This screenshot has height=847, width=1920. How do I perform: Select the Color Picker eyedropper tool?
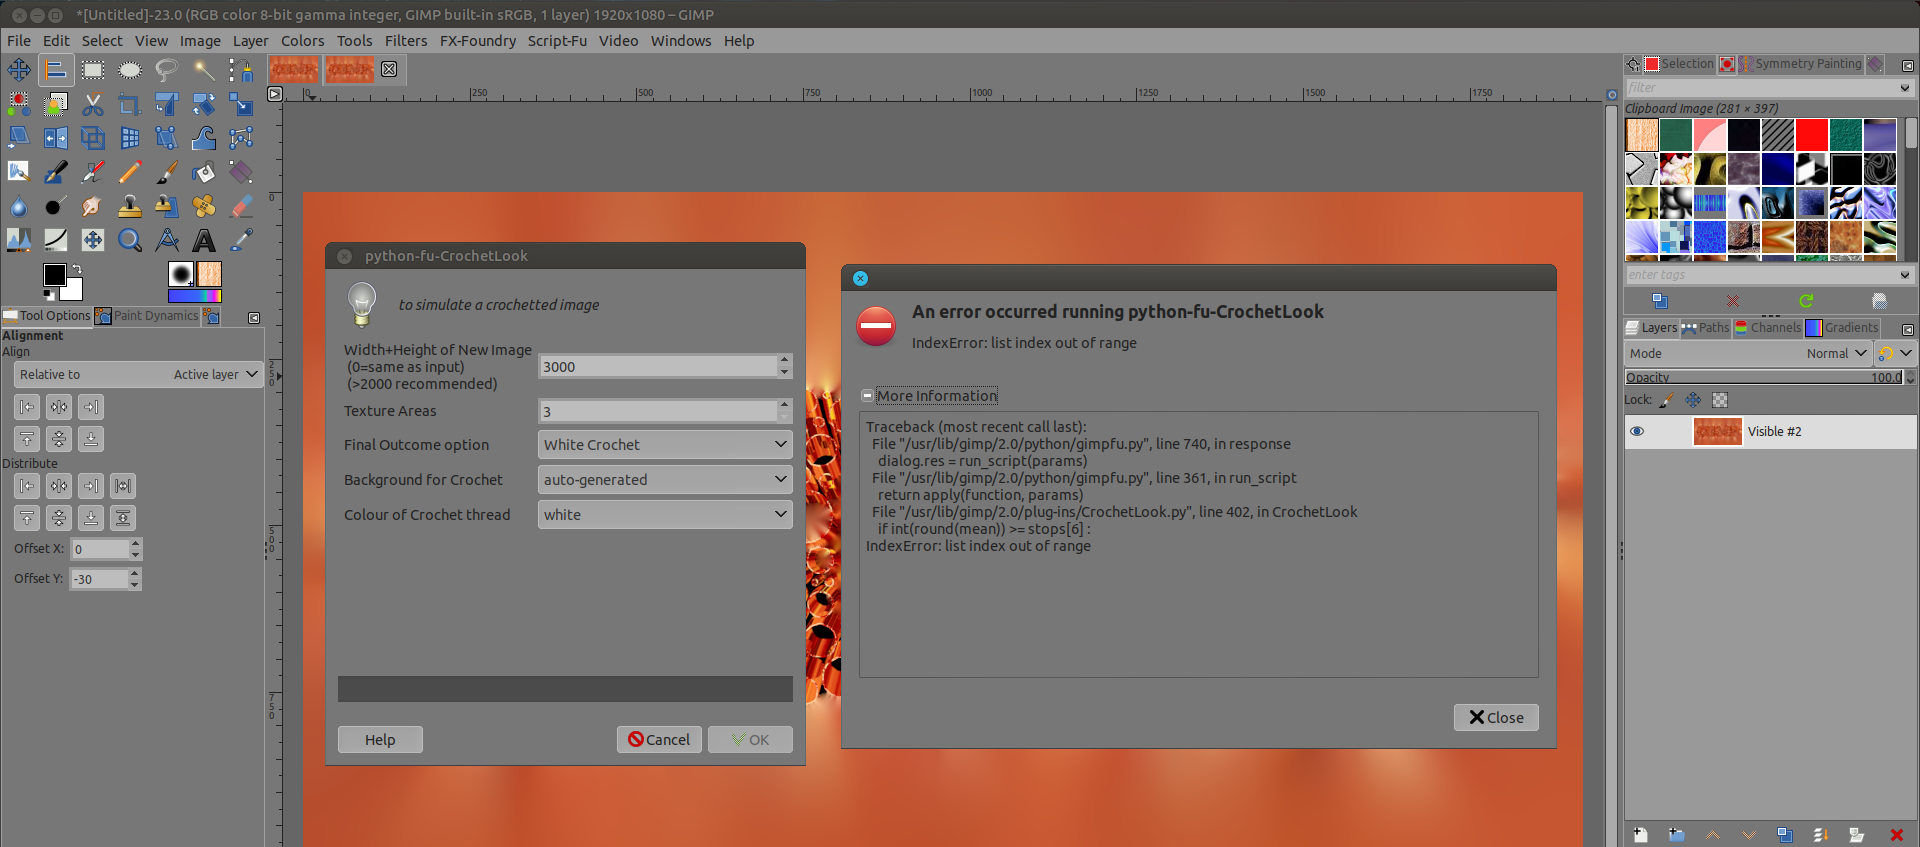[x=241, y=240]
